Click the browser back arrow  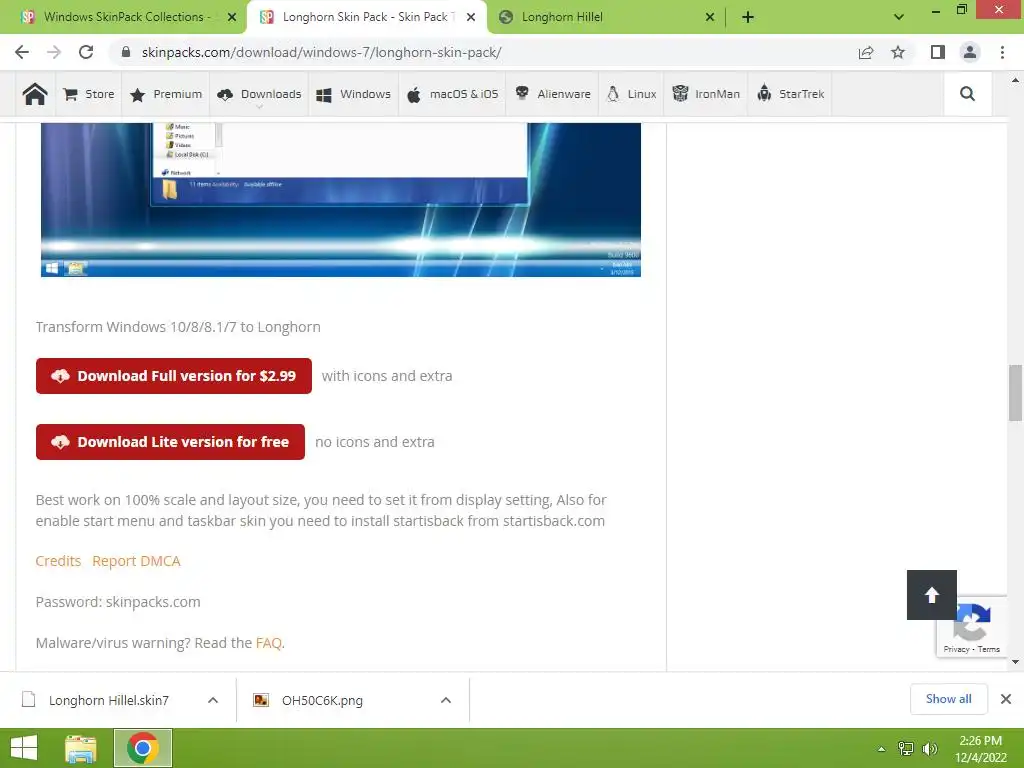[22, 52]
